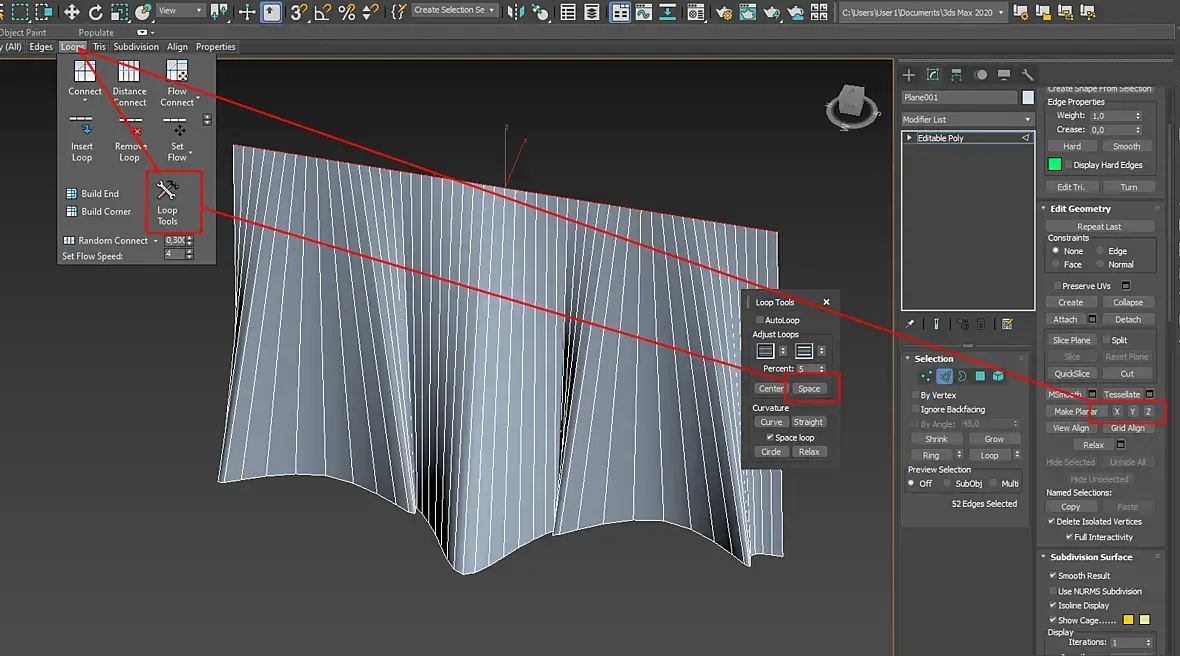The image size is (1180, 656).
Task: Open the Modifier List dropdown
Action: pos(967,119)
